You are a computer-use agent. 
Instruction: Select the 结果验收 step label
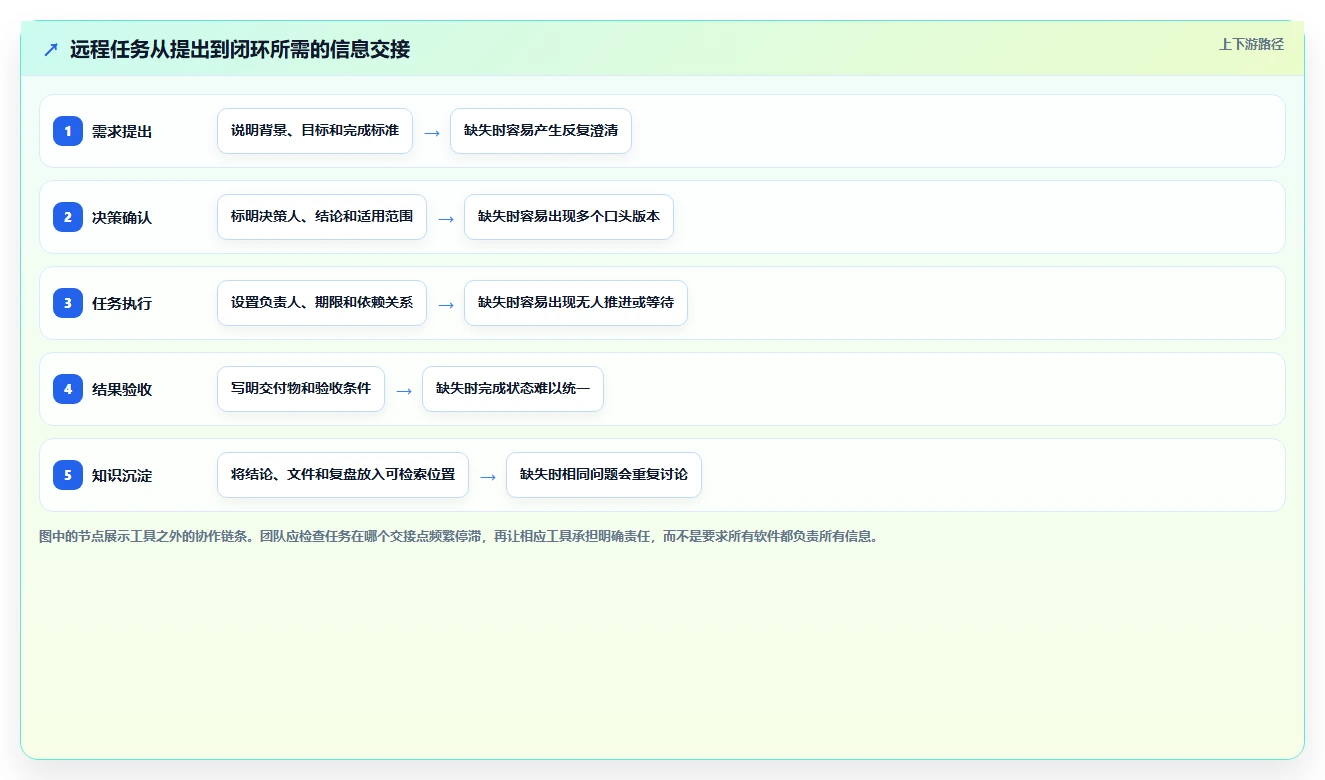[122, 389]
